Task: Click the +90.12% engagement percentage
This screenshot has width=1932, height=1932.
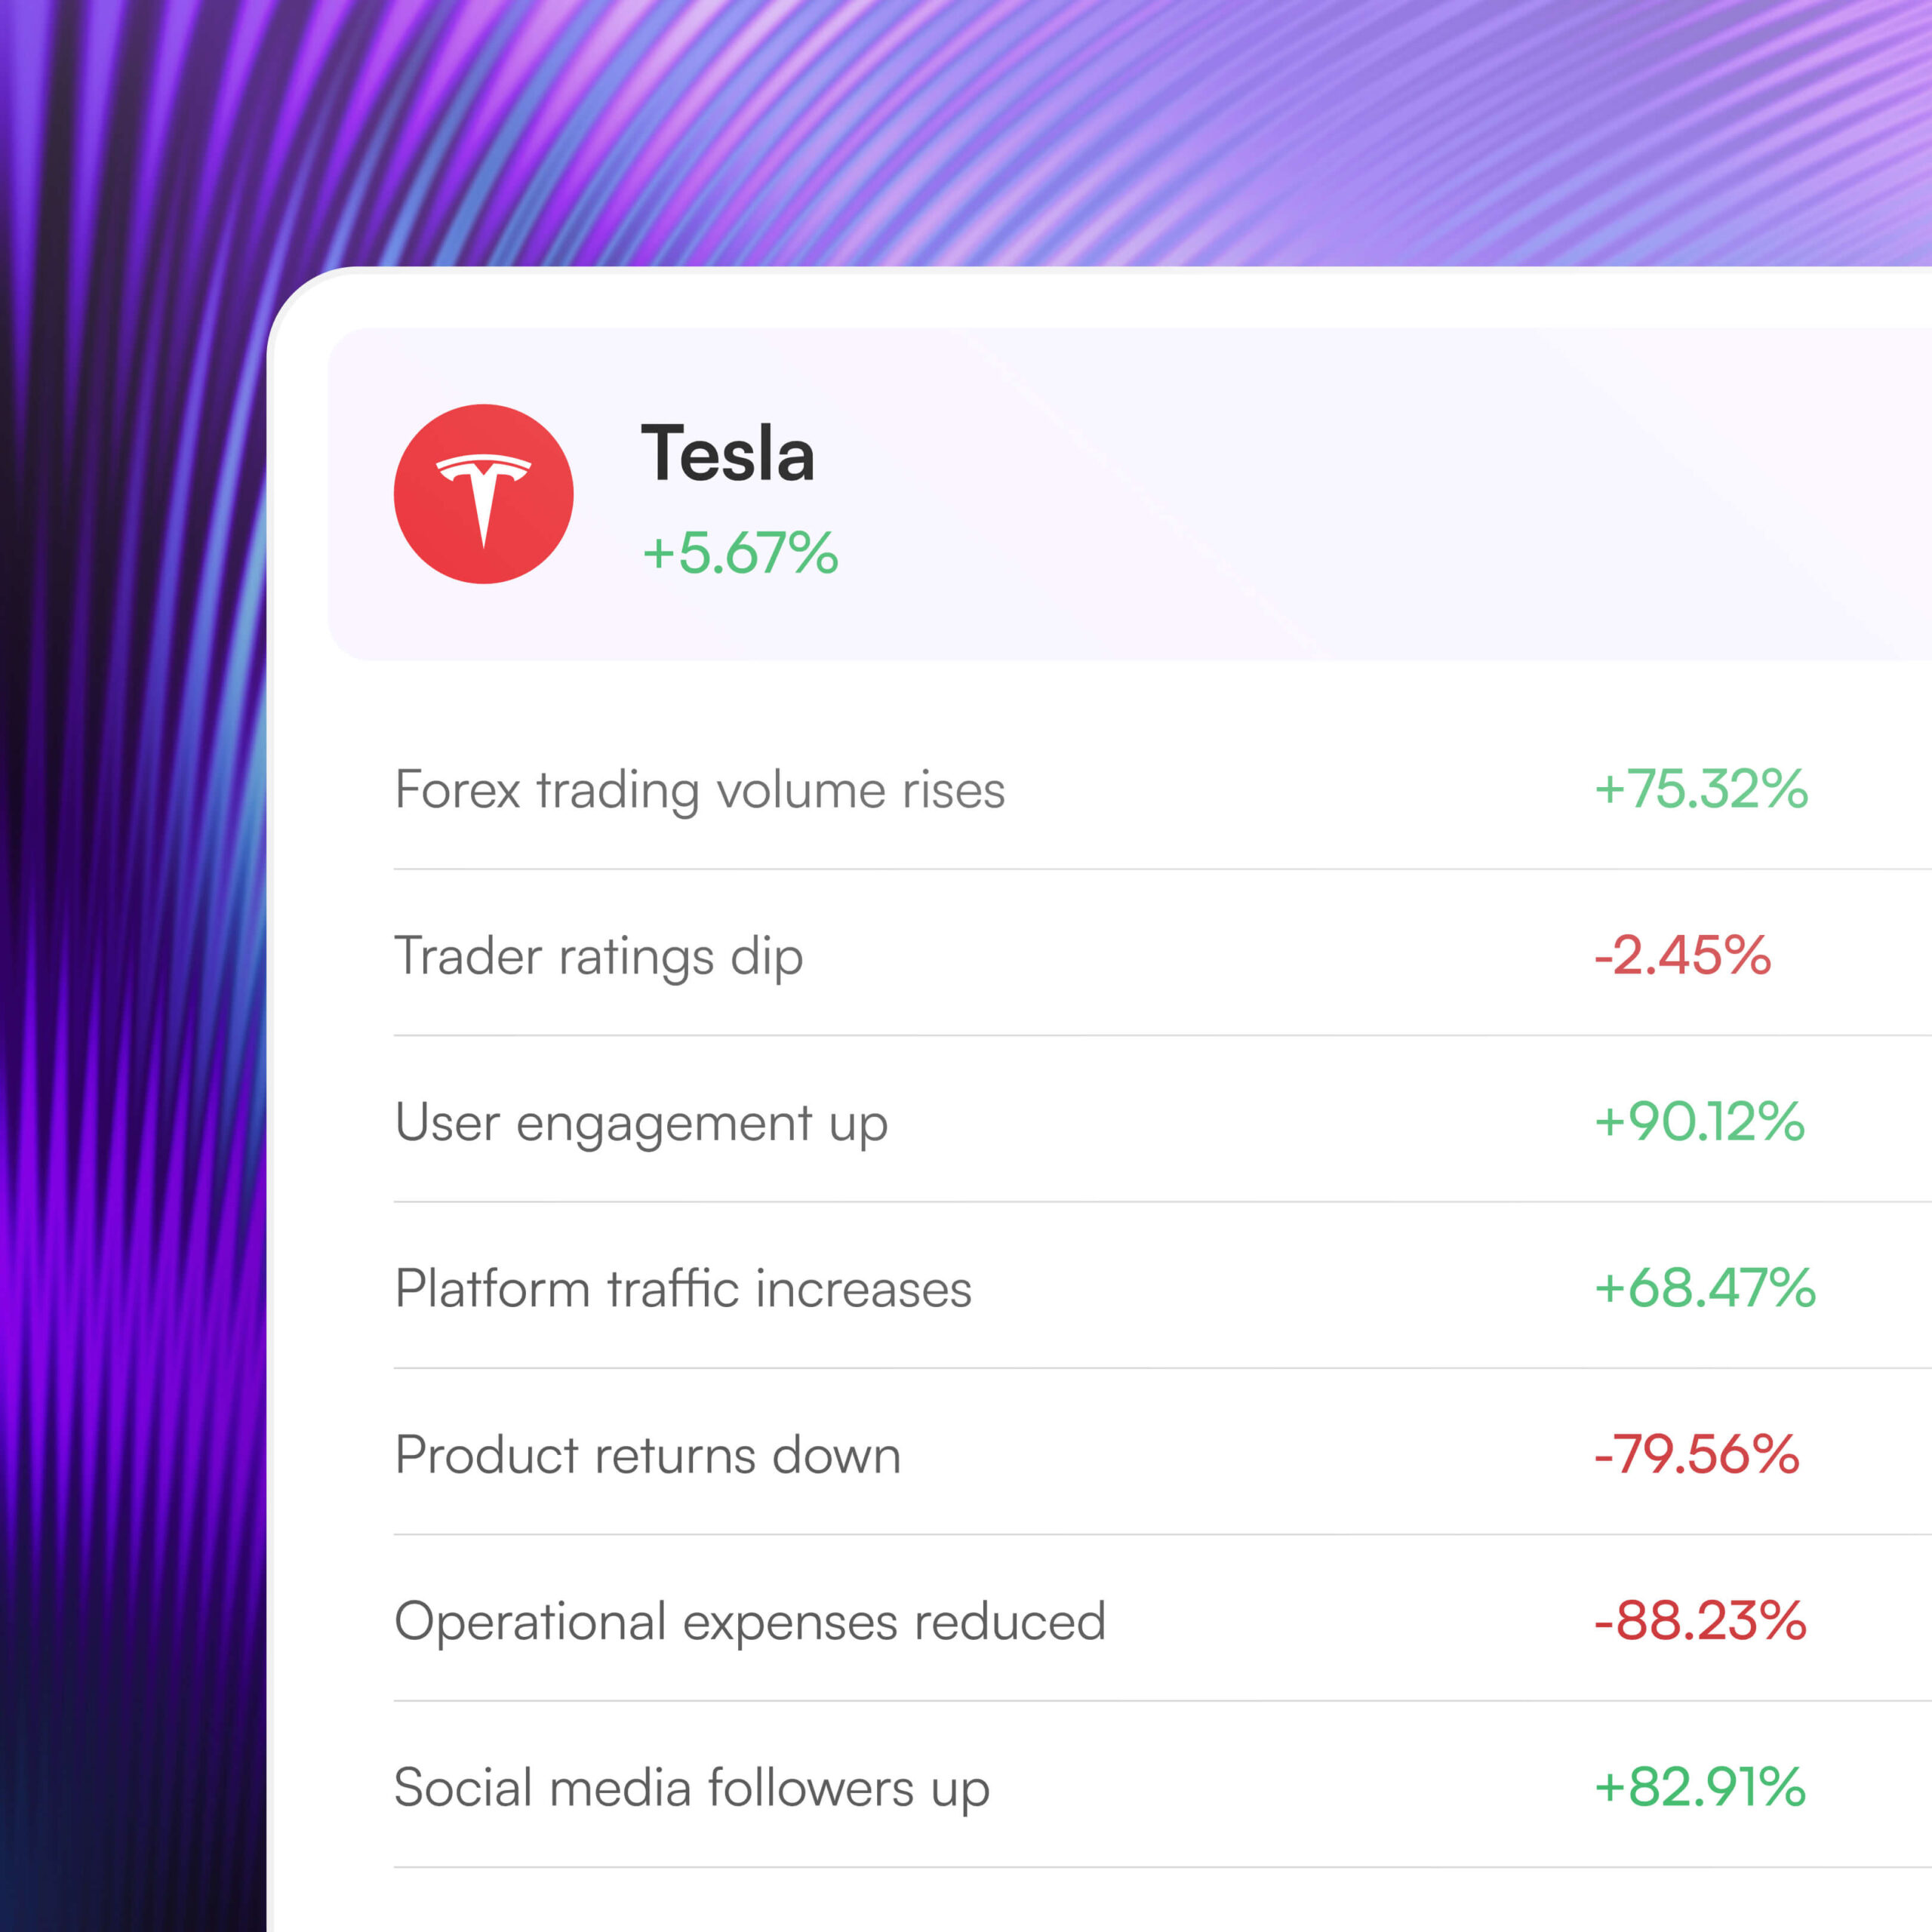Action: click(1698, 1121)
